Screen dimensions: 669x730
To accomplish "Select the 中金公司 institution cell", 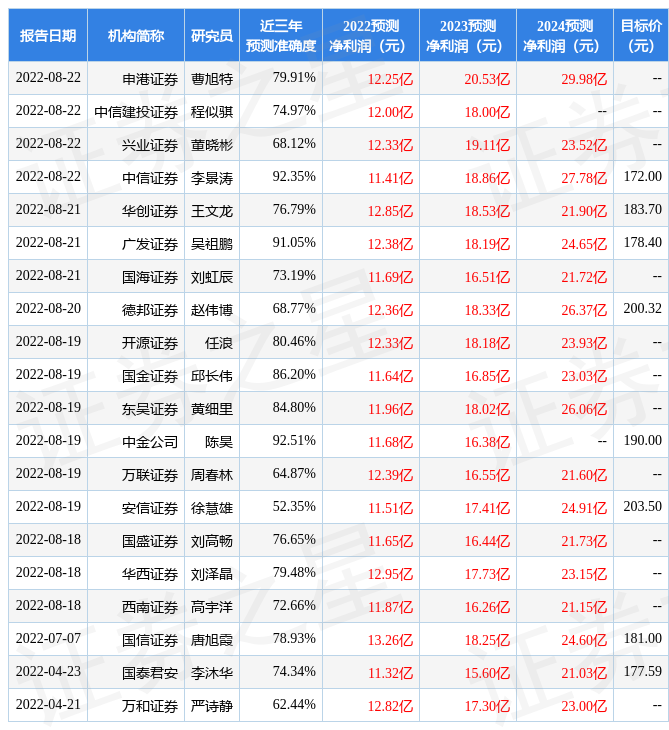I will 135,442.
